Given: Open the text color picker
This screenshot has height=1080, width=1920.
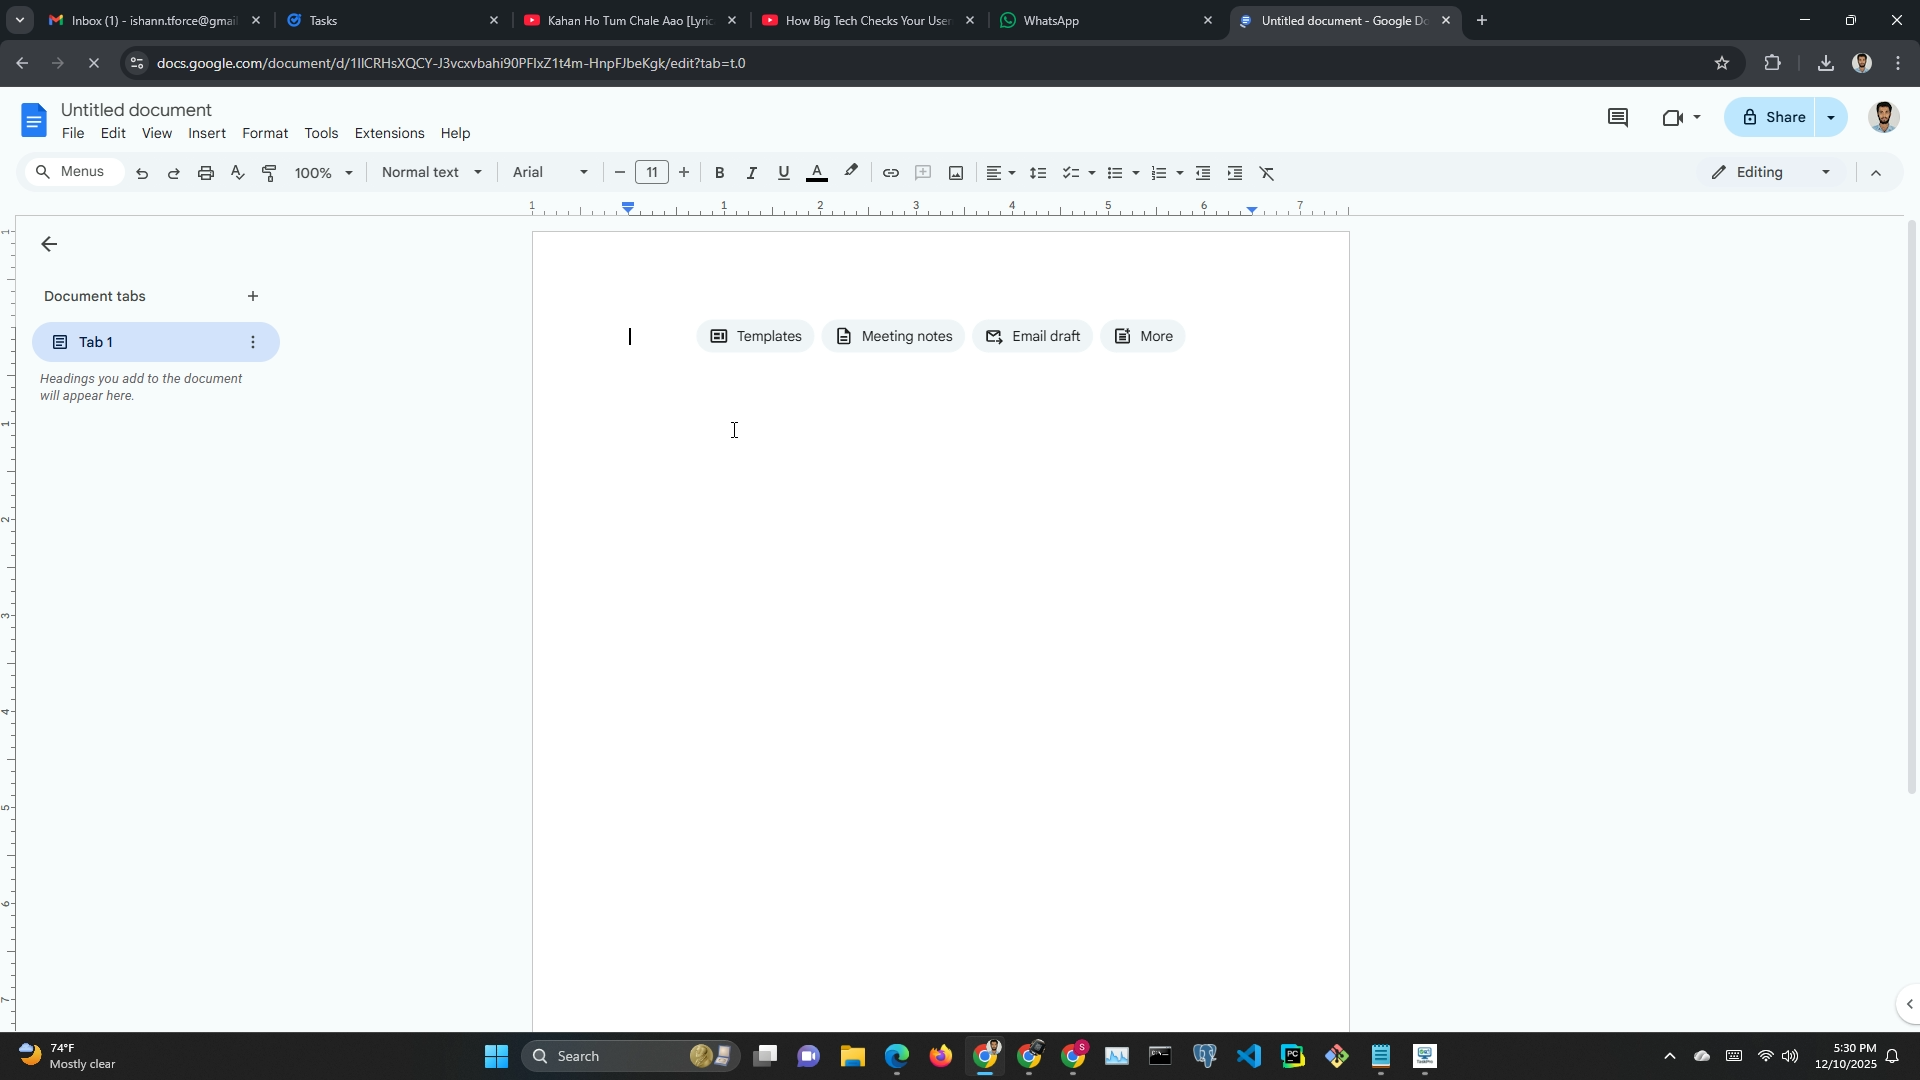Looking at the screenshot, I should [x=817, y=173].
